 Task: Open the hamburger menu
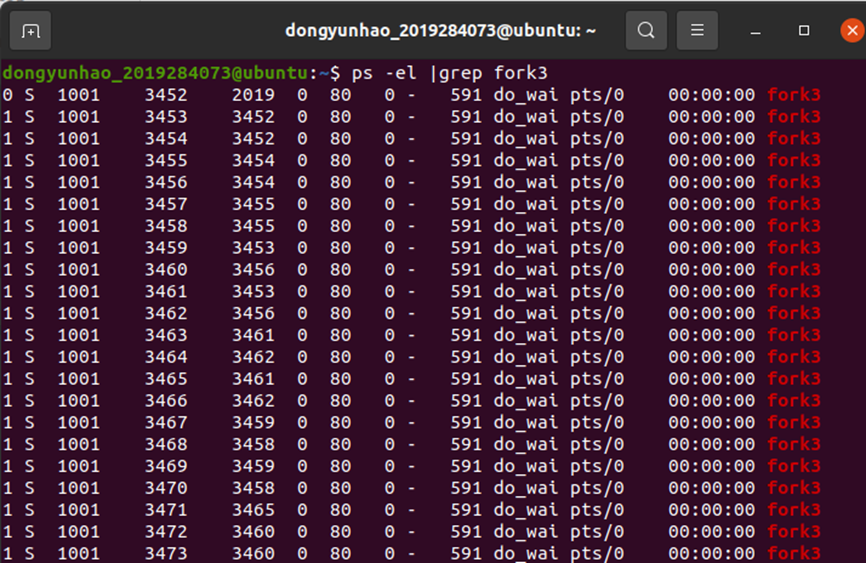[697, 30]
